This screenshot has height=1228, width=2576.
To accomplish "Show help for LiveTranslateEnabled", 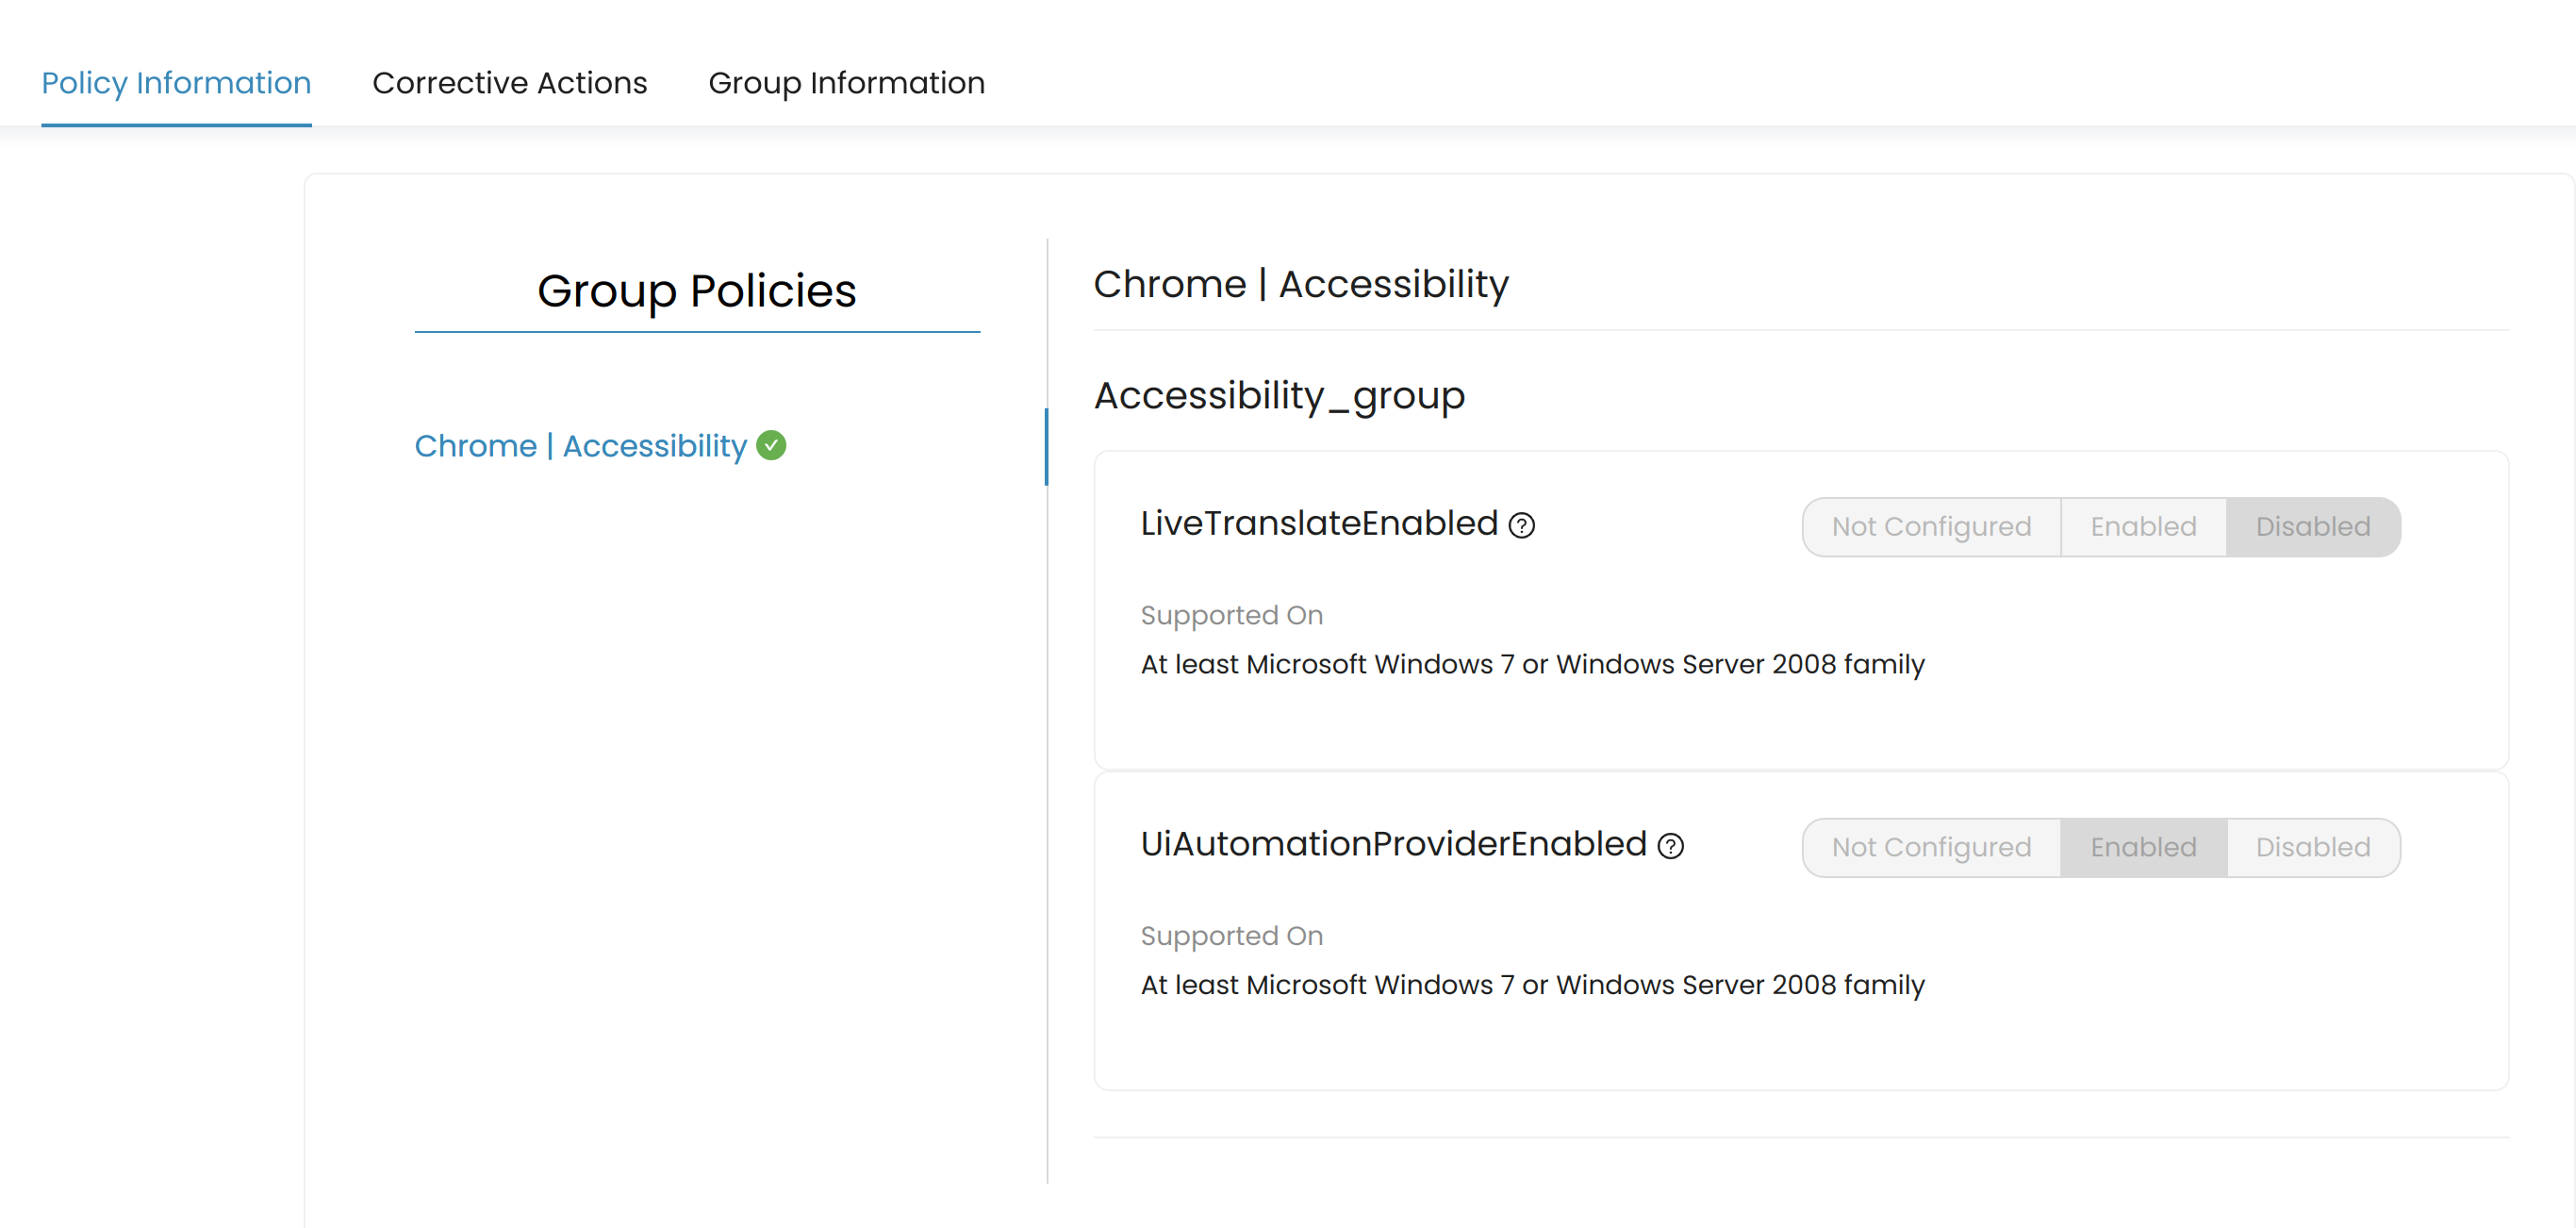I will (1521, 526).
